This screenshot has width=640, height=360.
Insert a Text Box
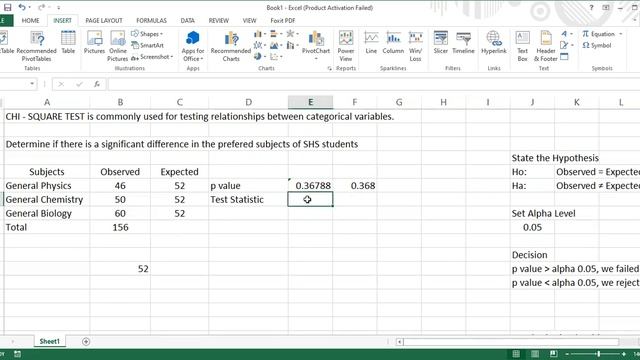(x=522, y=46)
